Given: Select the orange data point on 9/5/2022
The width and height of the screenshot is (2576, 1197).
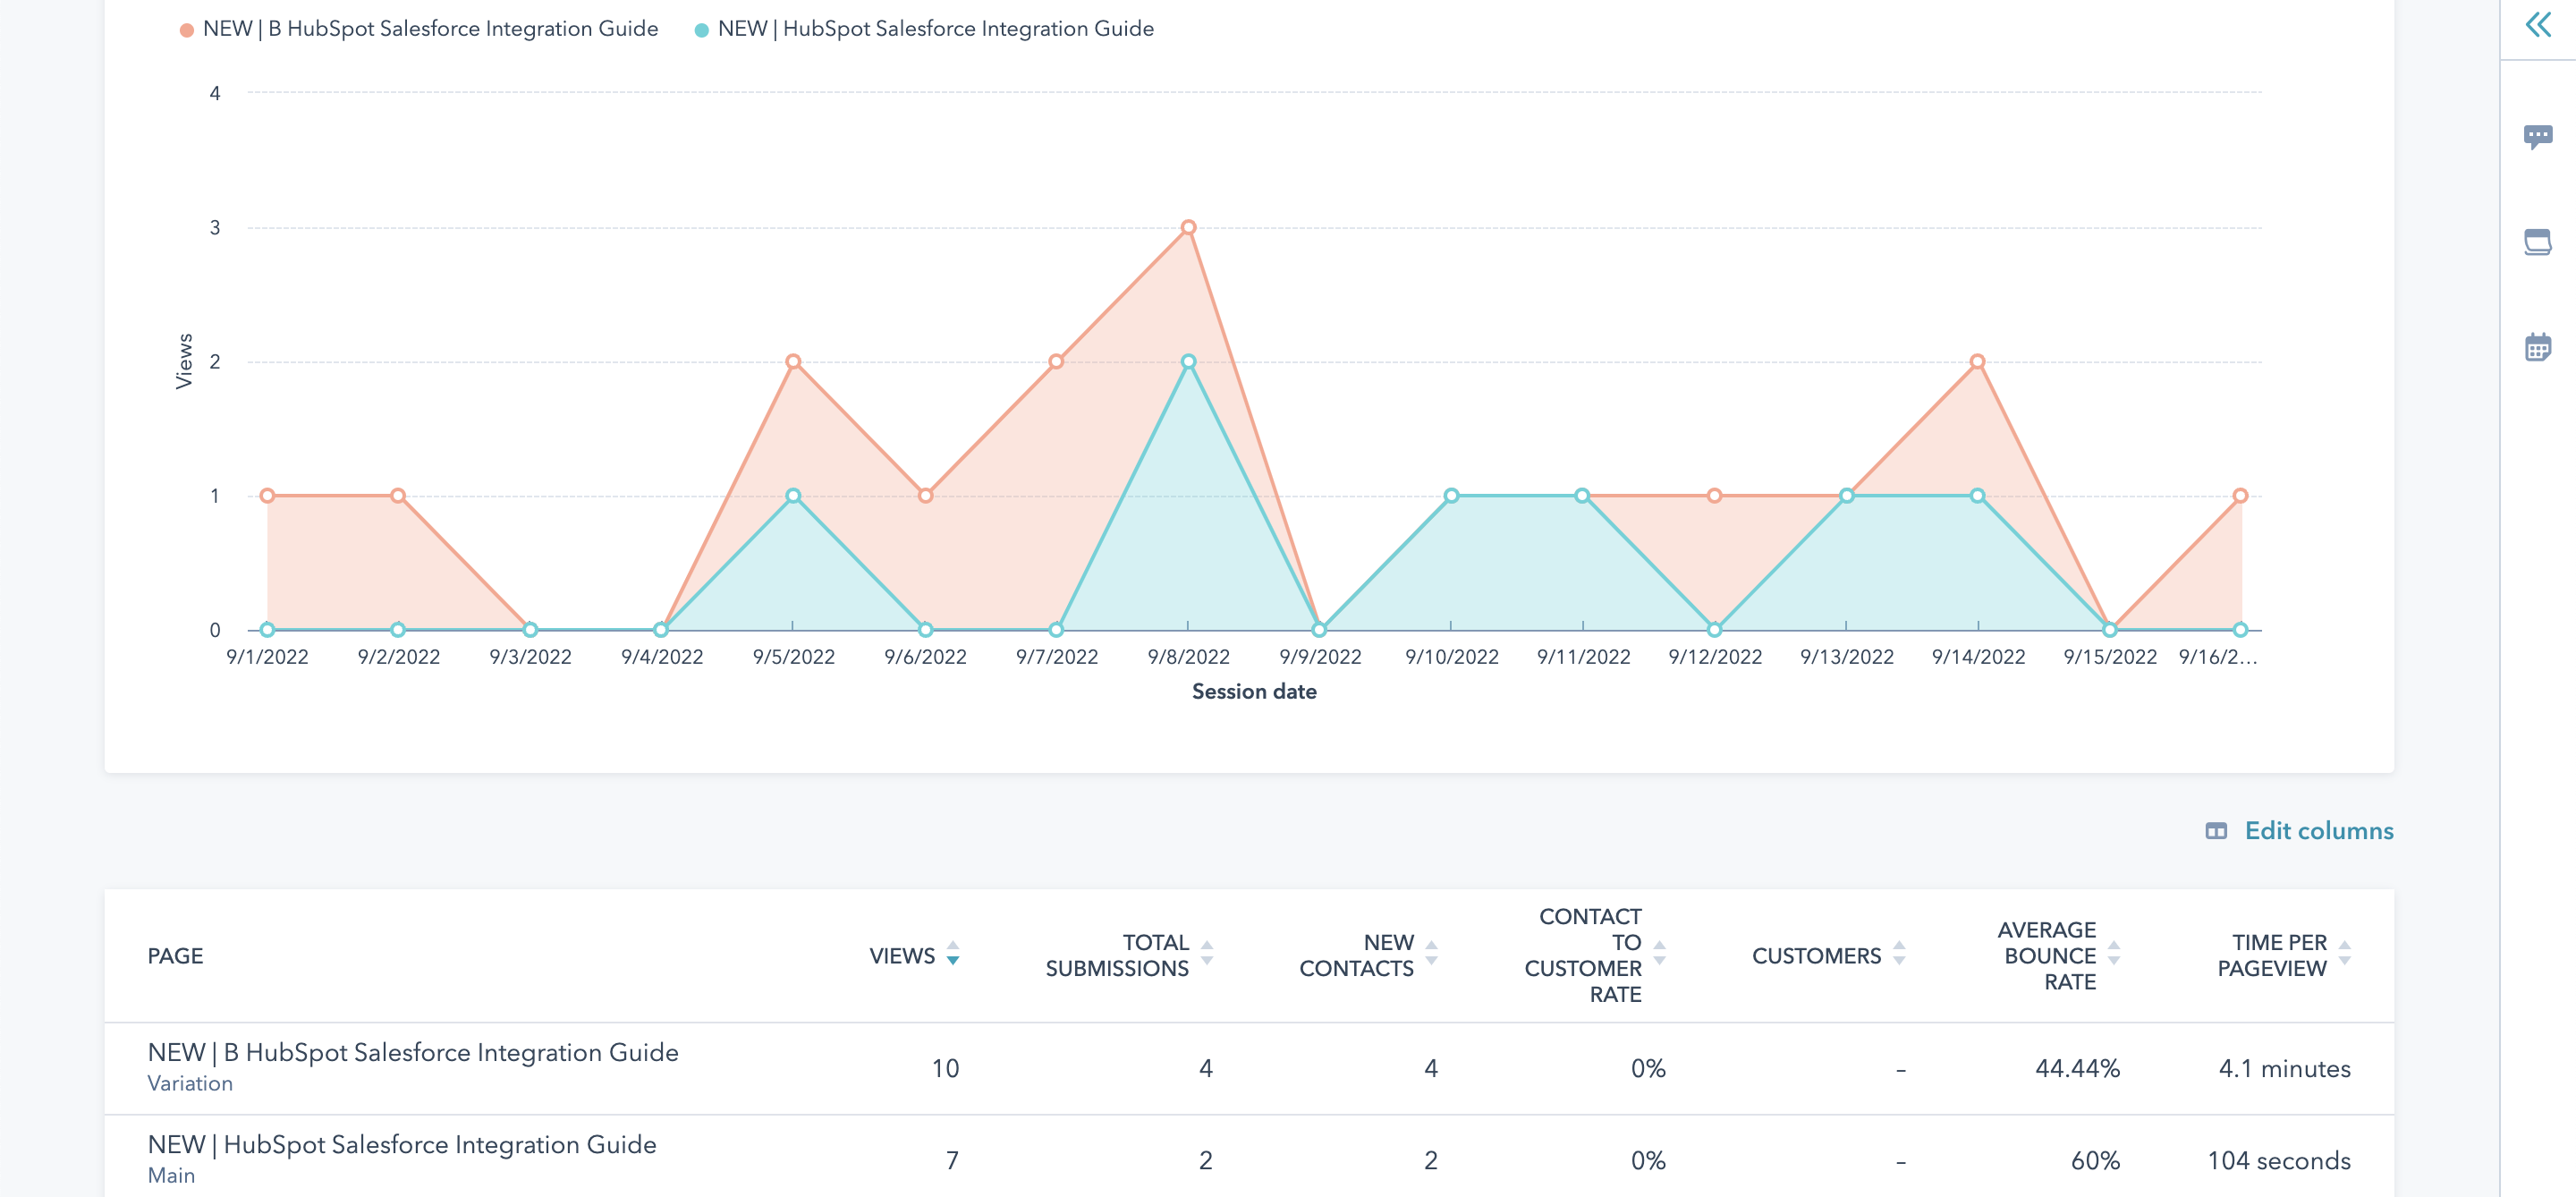Looking at the screenshot, I should point(793,361).
